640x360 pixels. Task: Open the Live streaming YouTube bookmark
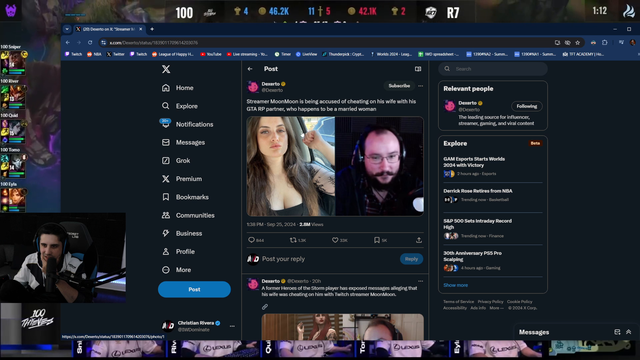pos(247,54)
